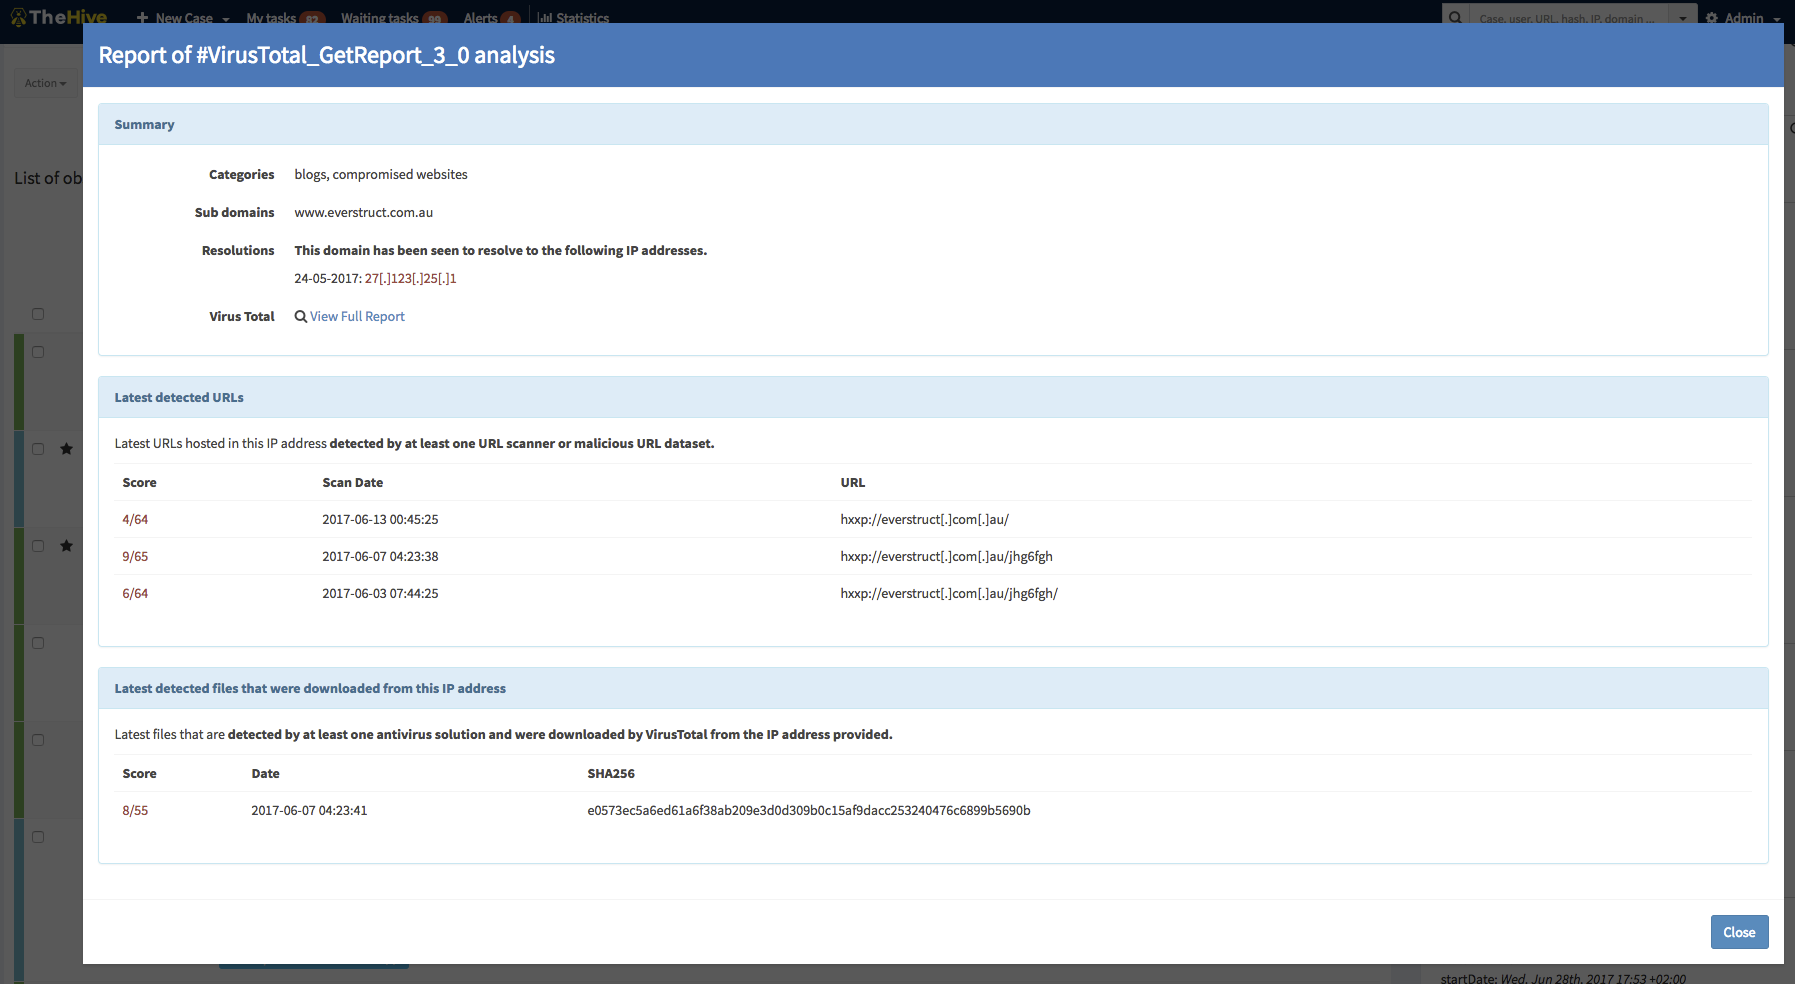Focus the case search input field
The image size is (1795, 984).
(1566, 18)
